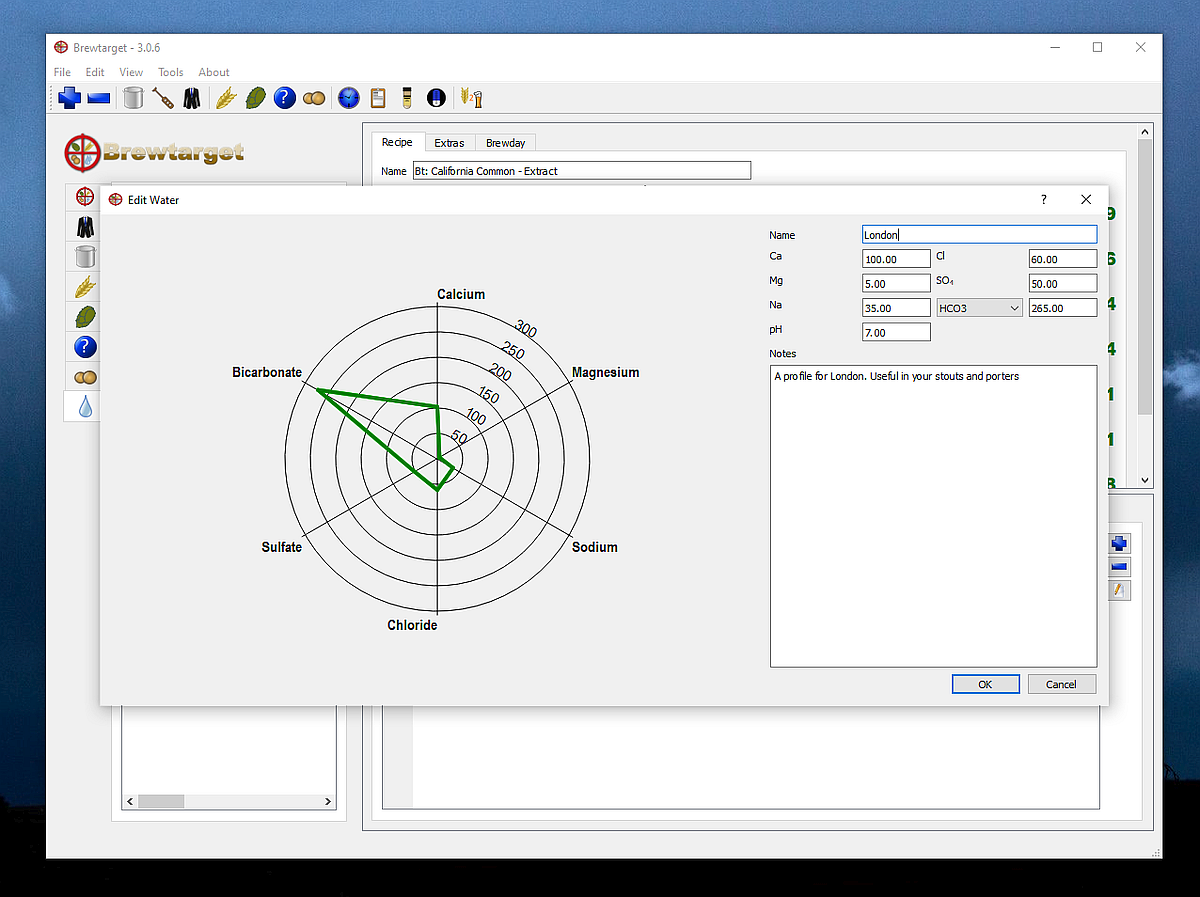Open Hops via the green hop cone toolbar icon
This screenshot has width=1200, height=897.
tap(255, 98)
